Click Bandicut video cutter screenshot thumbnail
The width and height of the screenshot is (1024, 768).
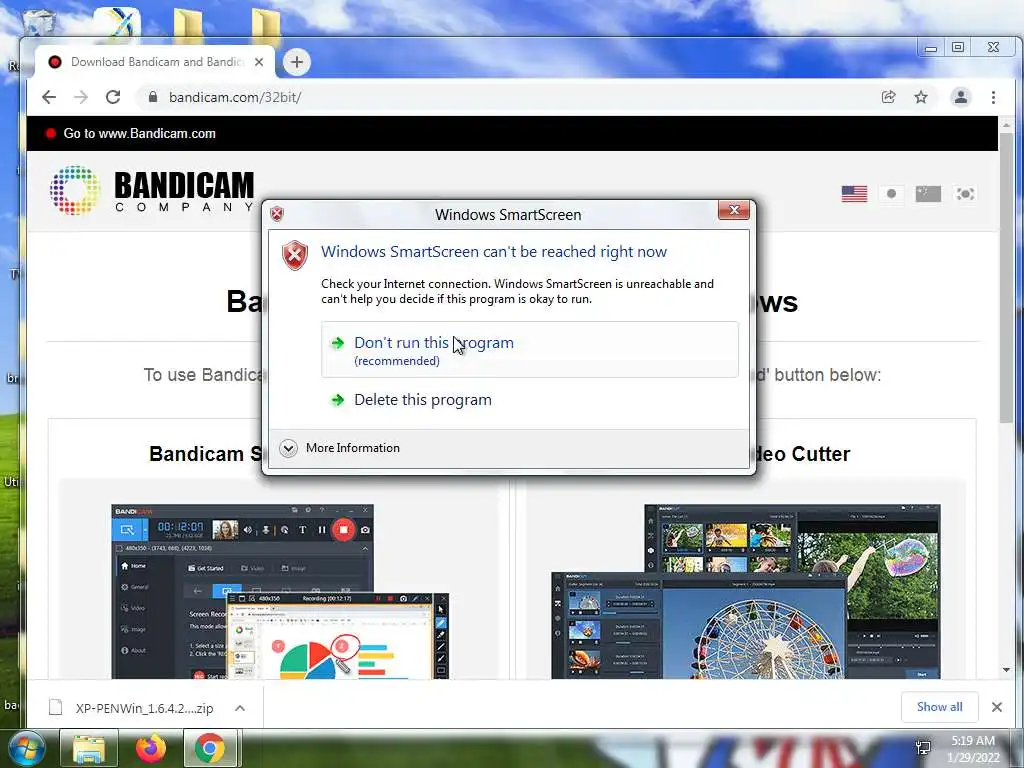click(x=746, y=592)
